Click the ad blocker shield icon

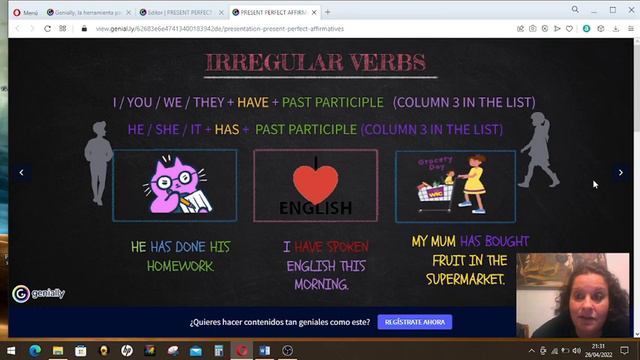coord(545,29)
